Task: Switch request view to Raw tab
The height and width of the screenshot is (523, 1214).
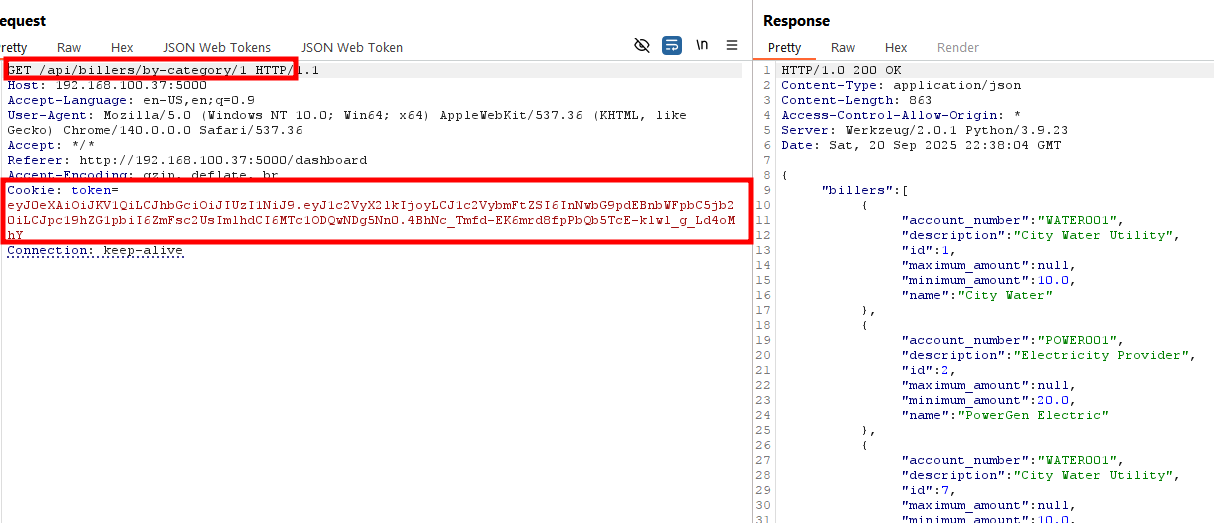Action: click(x=69, y=47)
